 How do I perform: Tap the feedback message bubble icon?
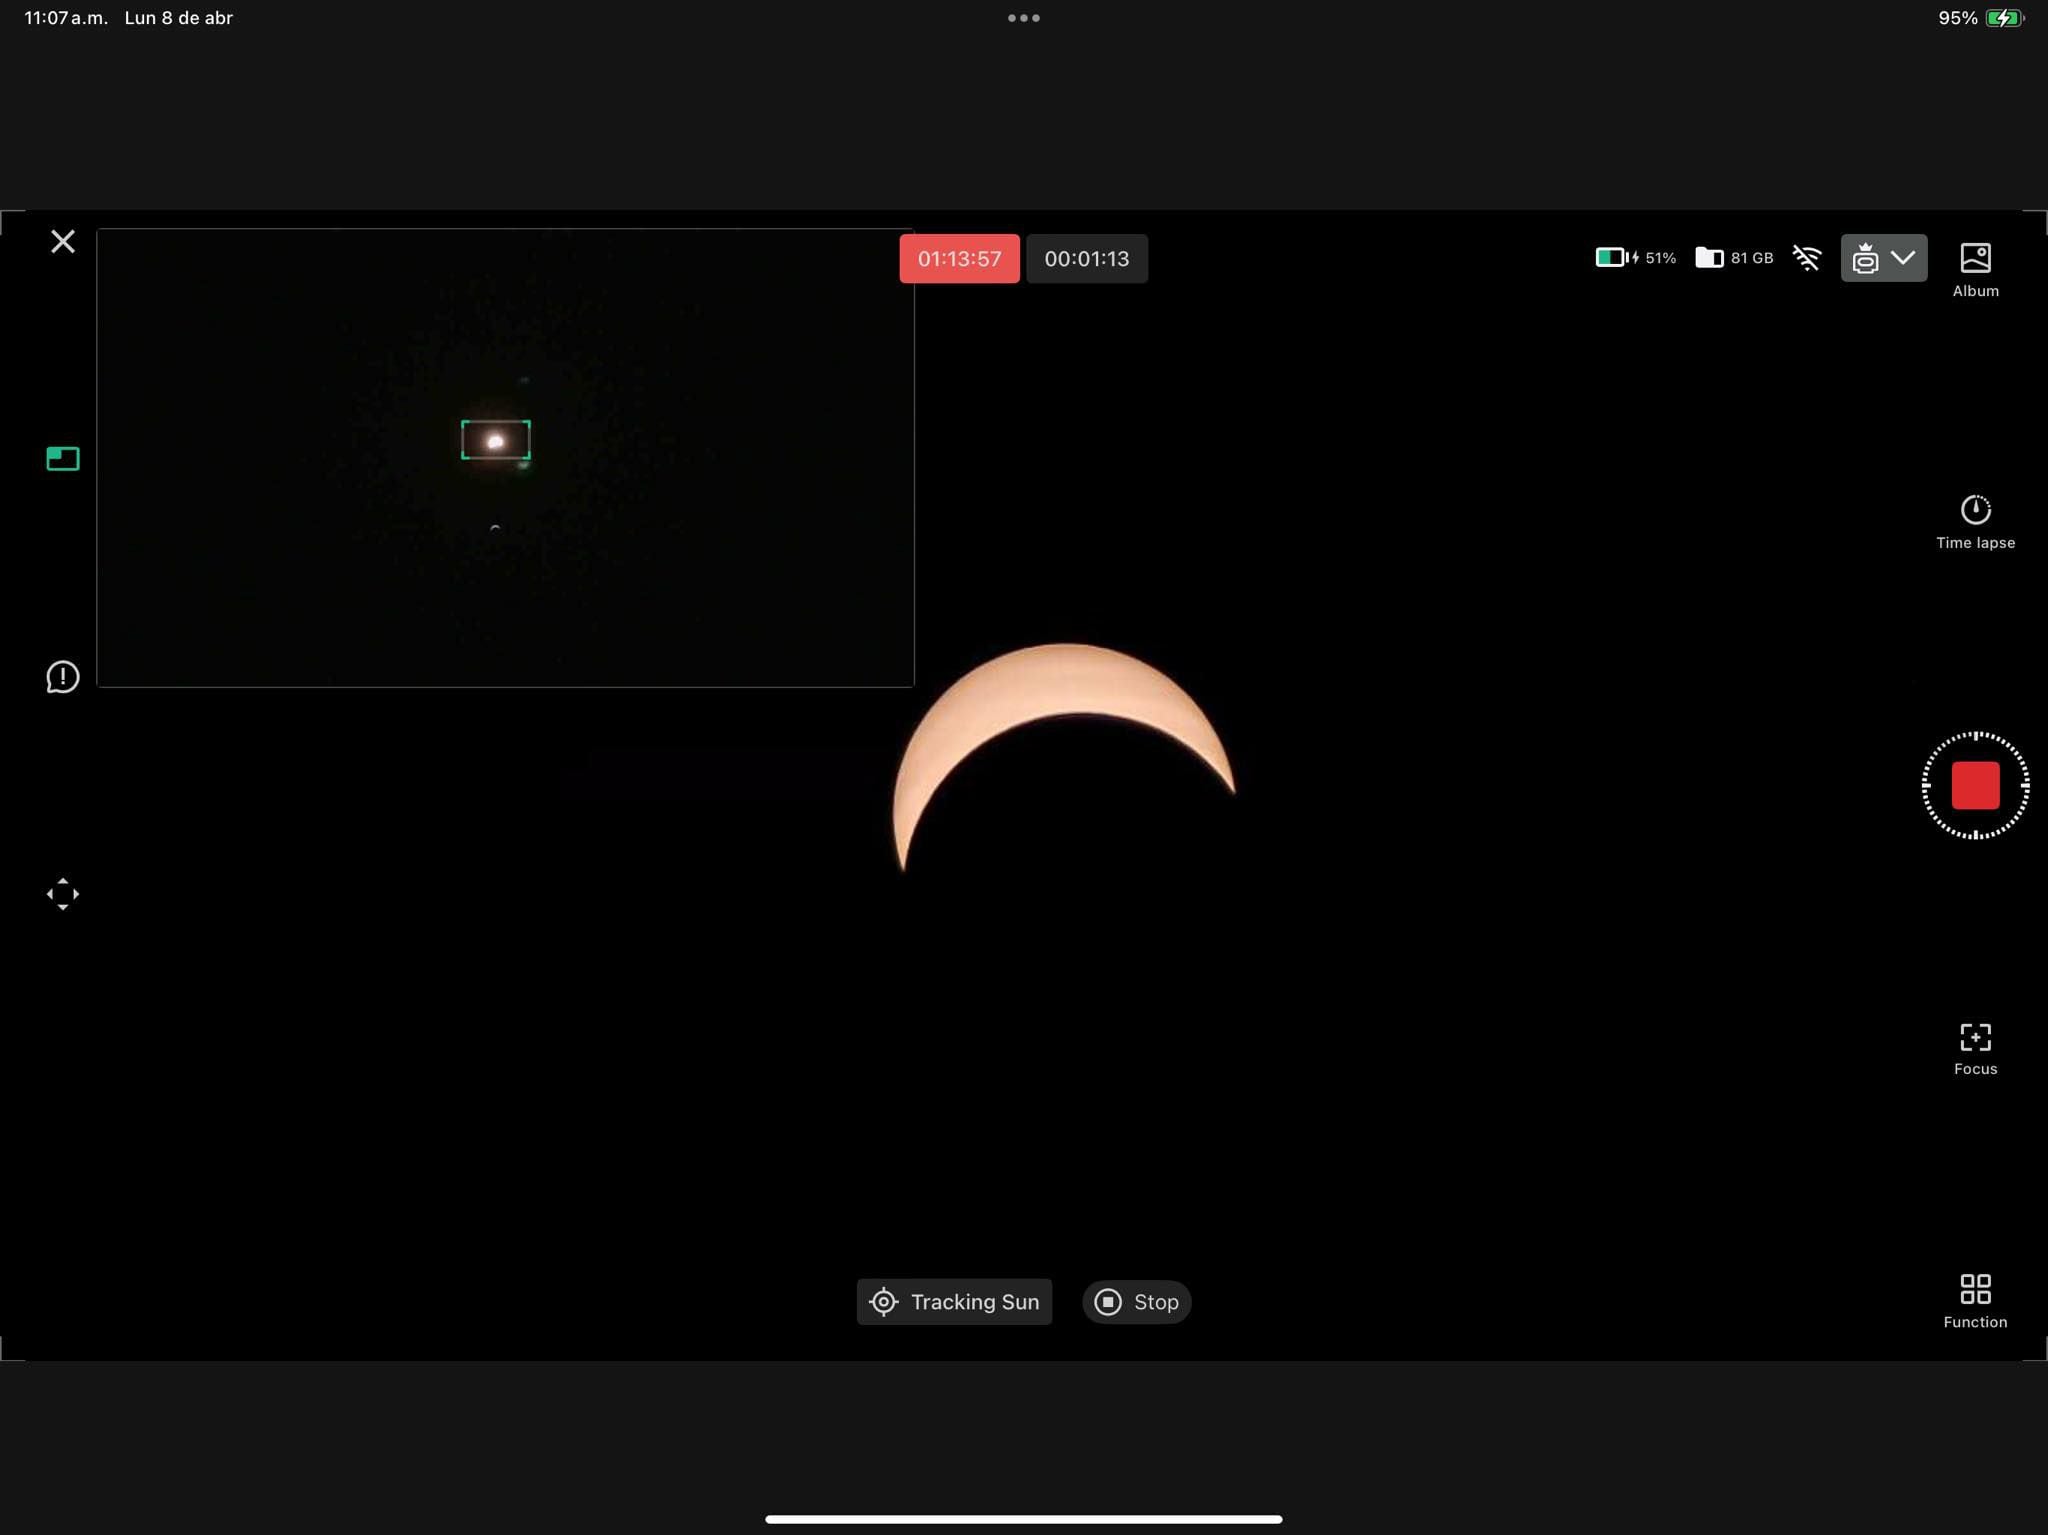(62, 676)
